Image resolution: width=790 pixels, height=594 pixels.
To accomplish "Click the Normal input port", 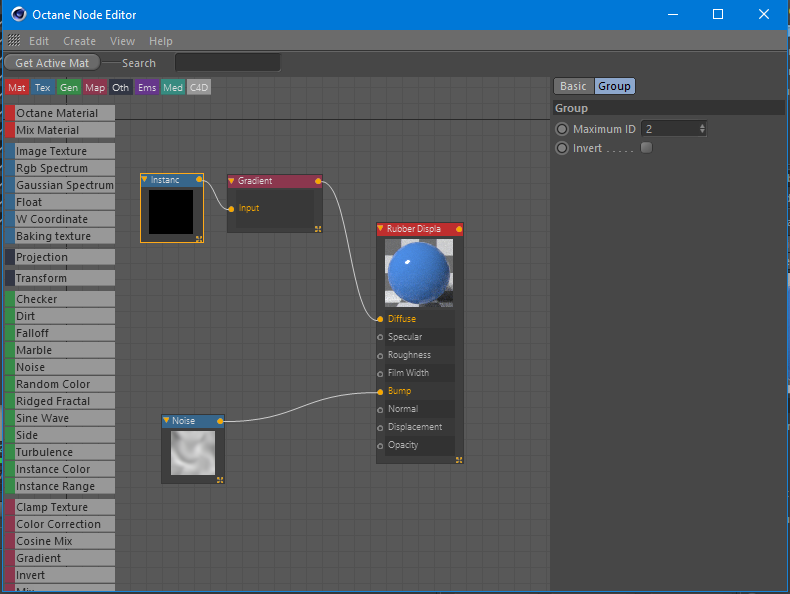I will tap(380, 410).
